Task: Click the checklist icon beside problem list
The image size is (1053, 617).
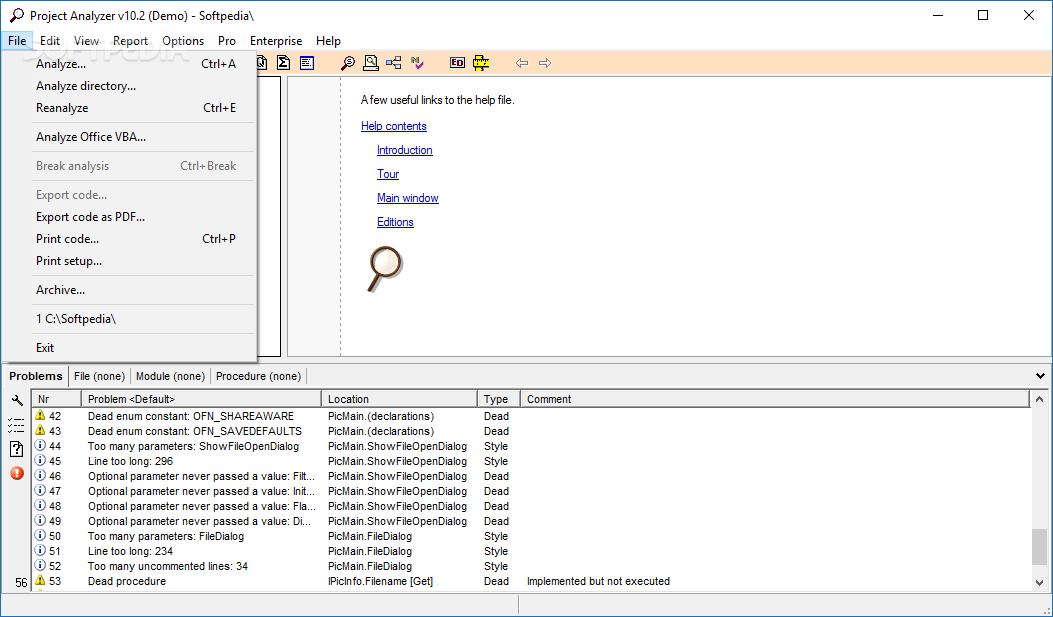Action: [16, 425]
